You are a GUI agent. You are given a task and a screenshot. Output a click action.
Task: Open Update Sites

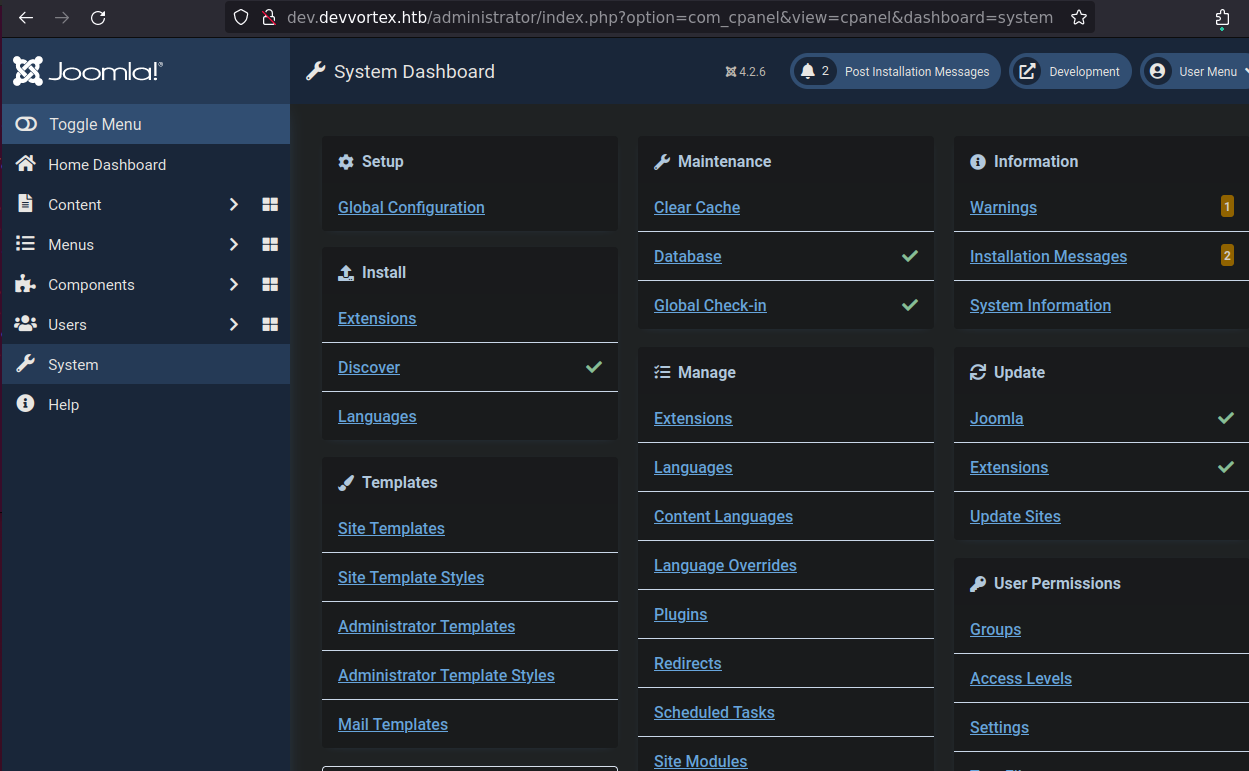point(1015,516)
